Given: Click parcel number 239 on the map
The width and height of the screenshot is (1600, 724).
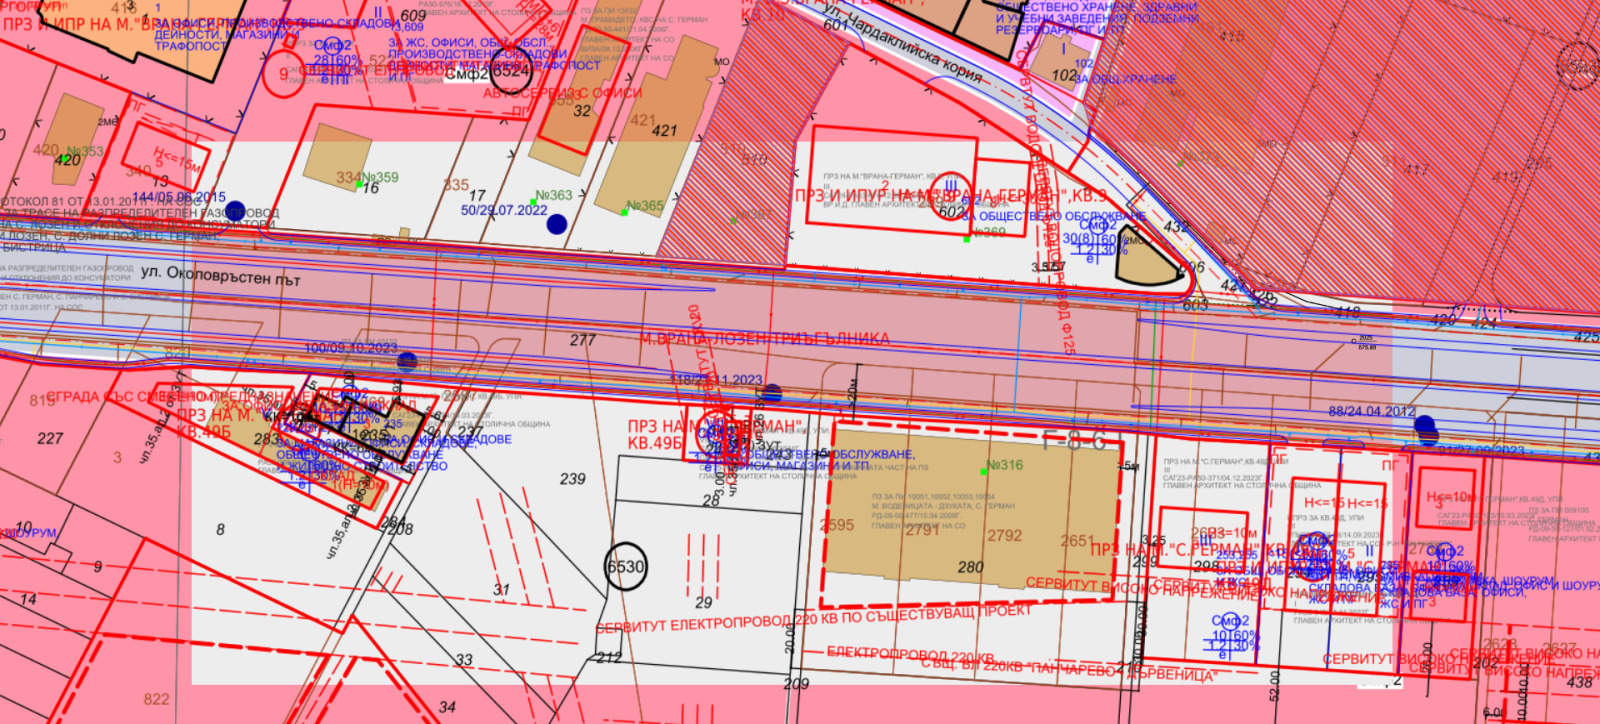Looking at the screenshot, I should [x=573, y=479].
